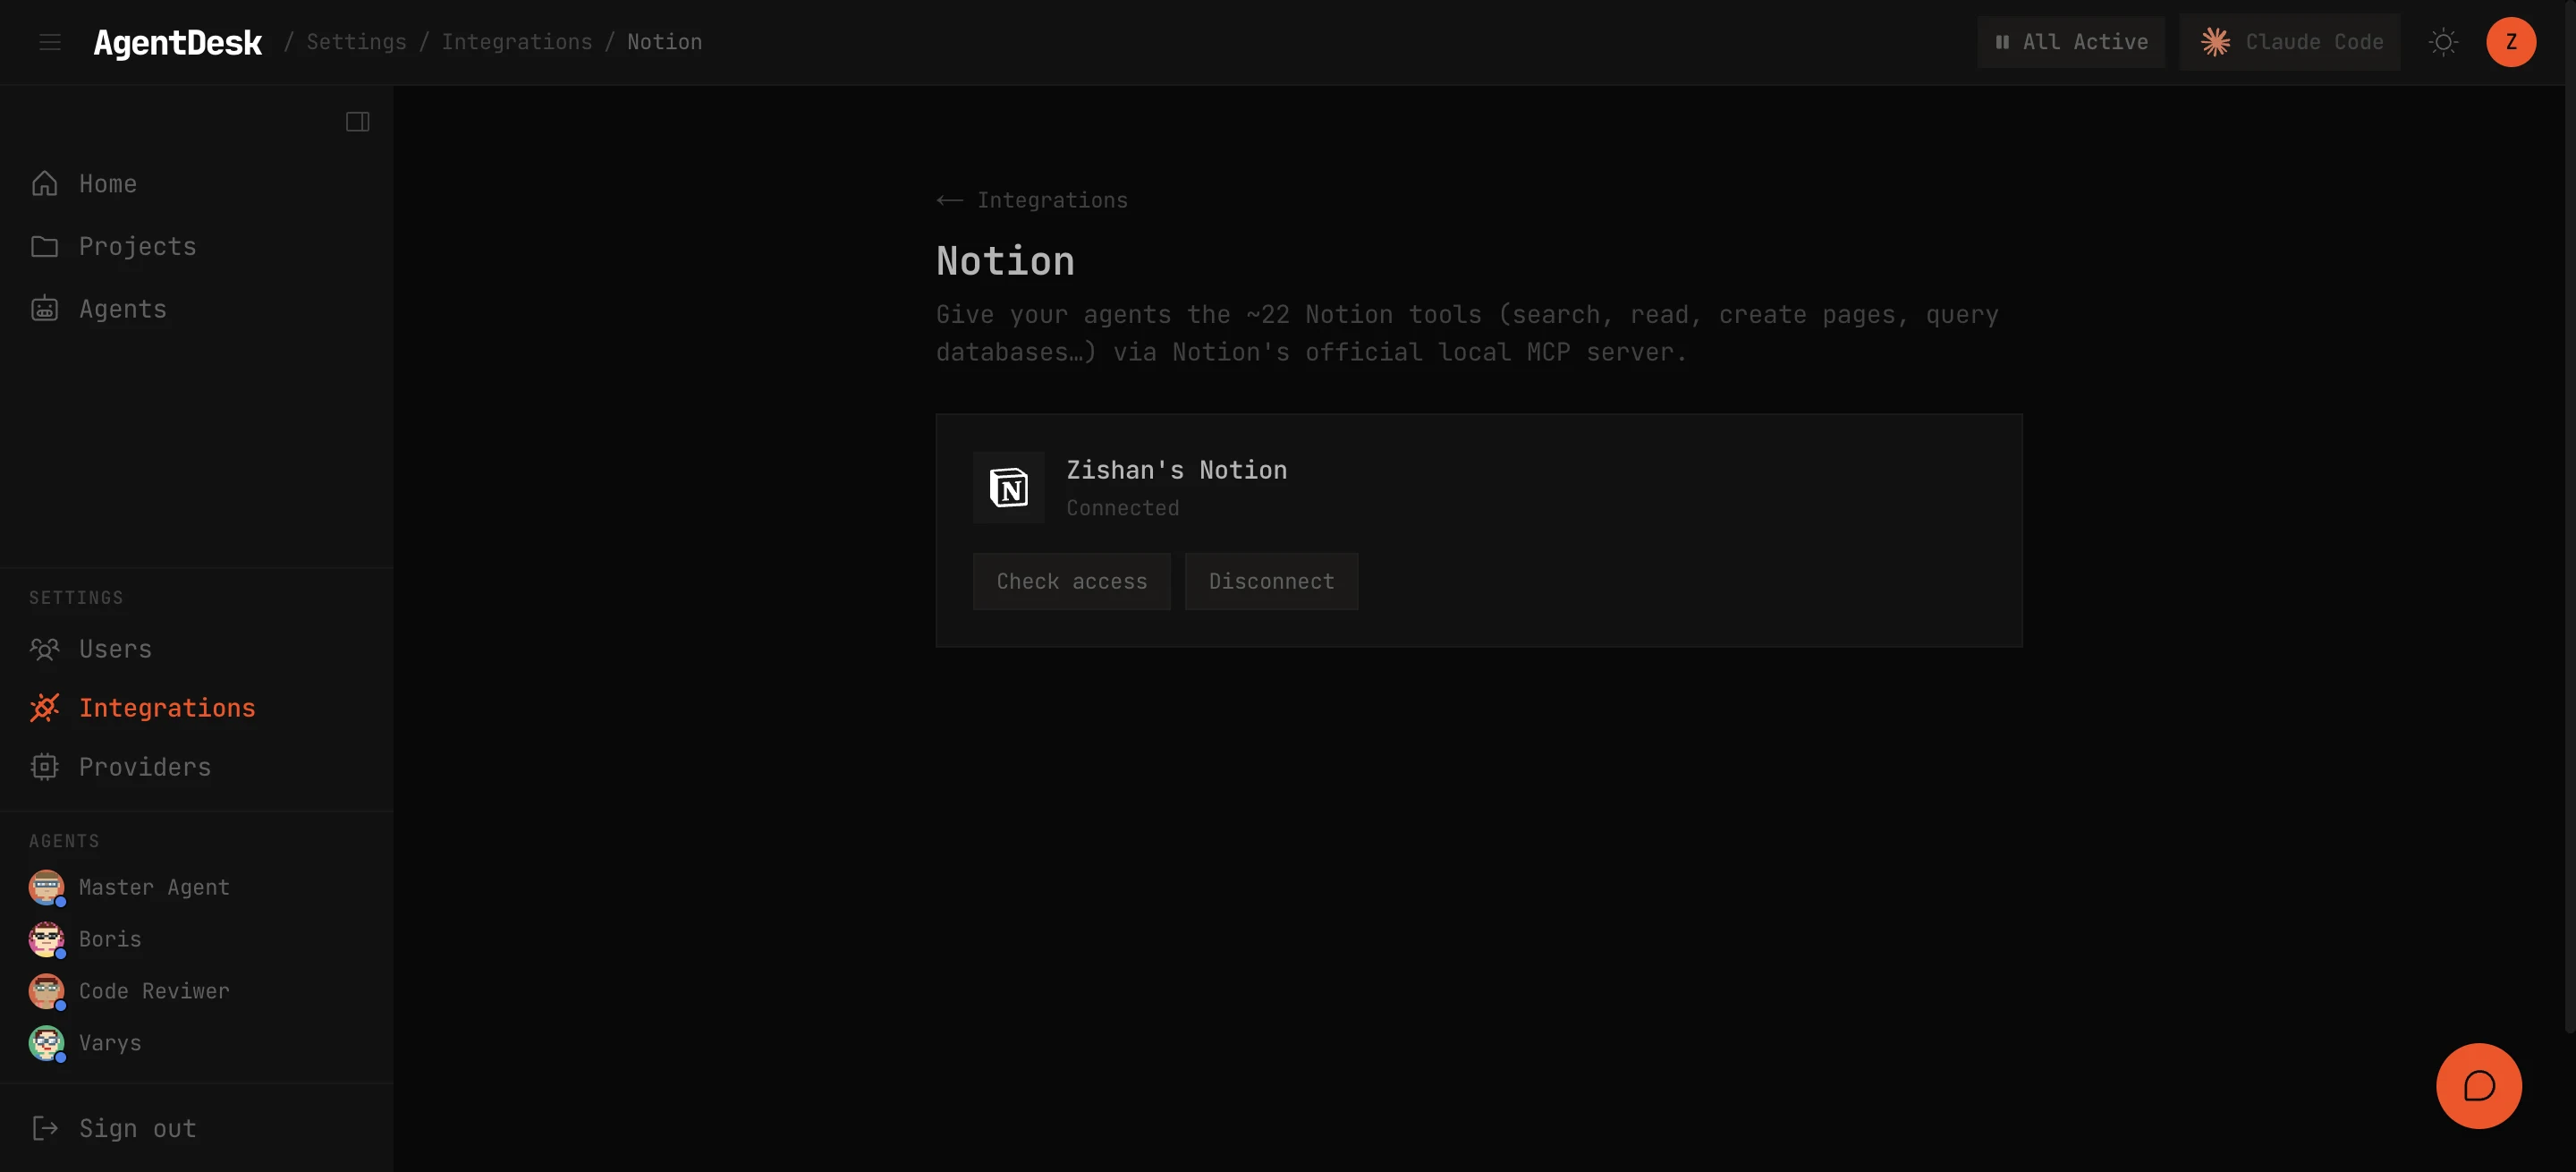Open Integrations breadcrumb in header
The image size is (2576, 1172).
point(517,42)
